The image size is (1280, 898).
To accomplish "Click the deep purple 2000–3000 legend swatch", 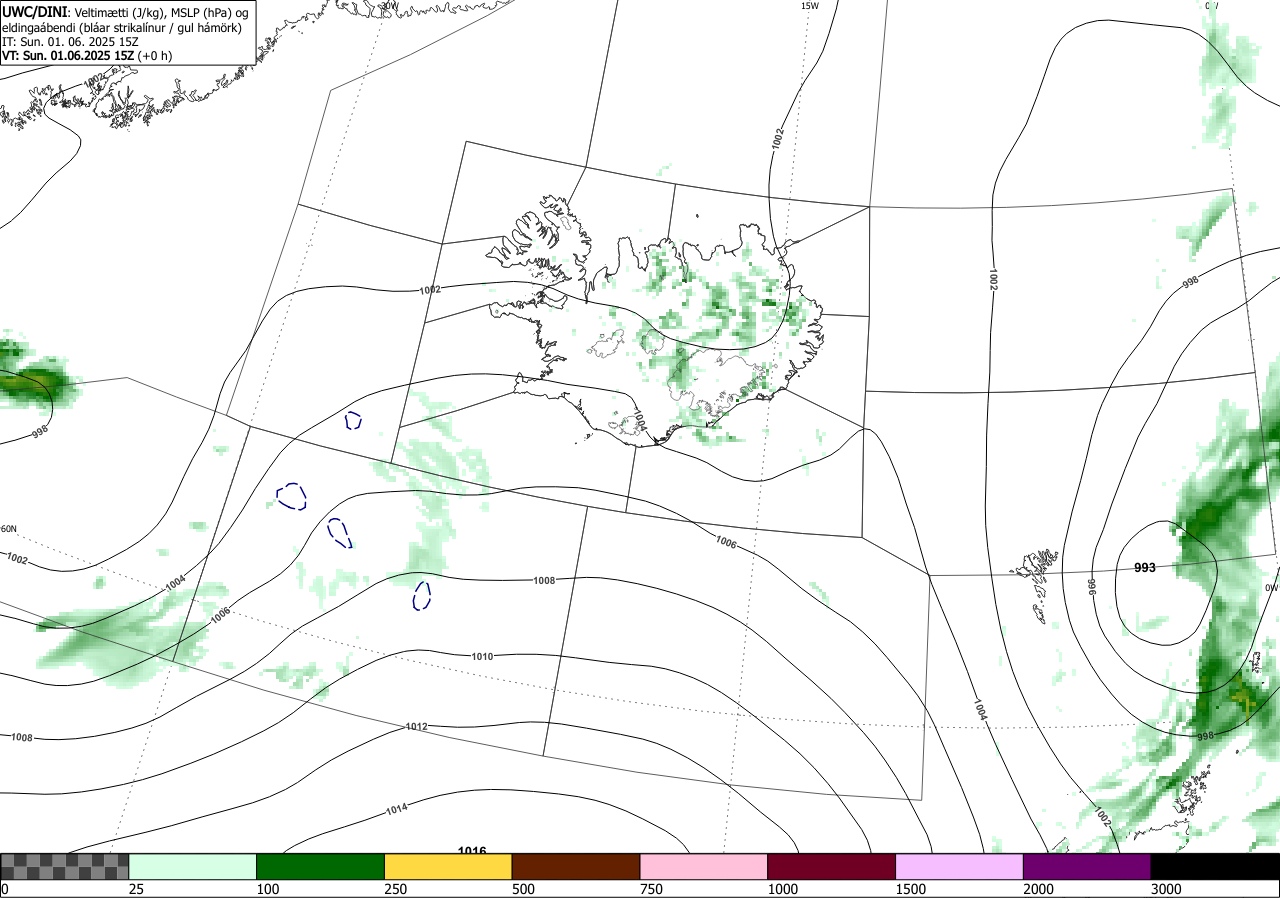I will [x=1087, y=867].
